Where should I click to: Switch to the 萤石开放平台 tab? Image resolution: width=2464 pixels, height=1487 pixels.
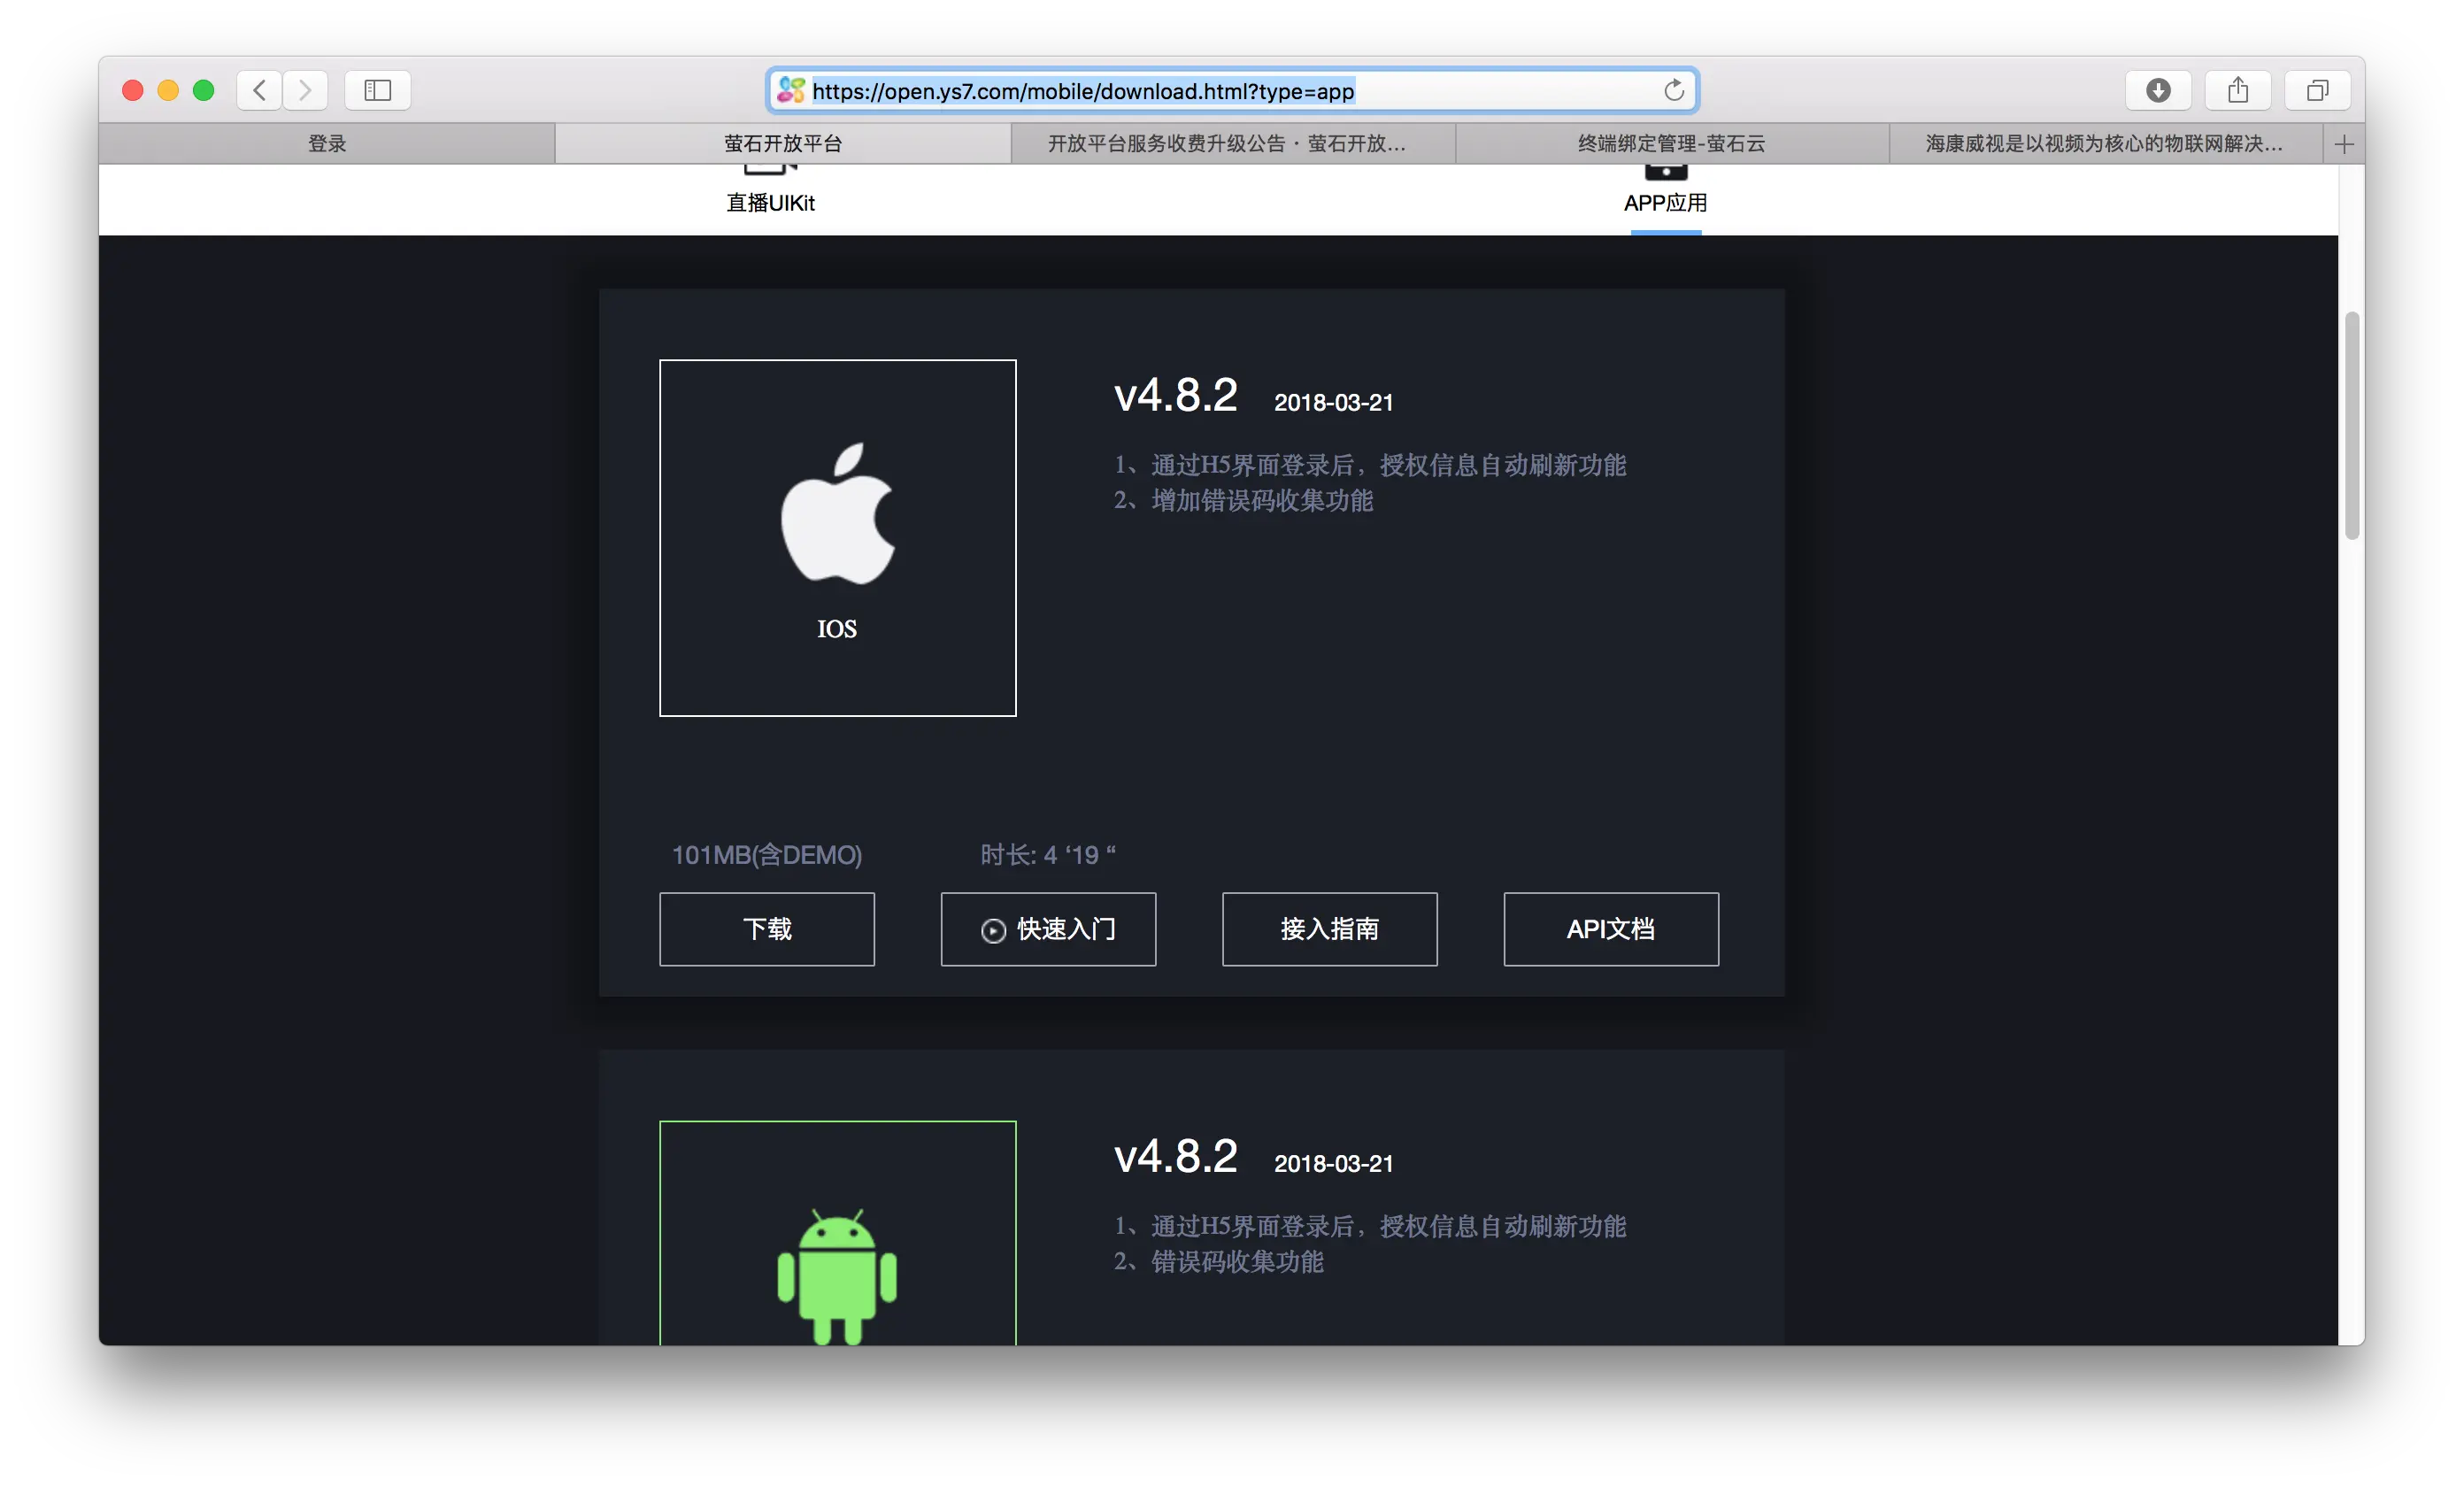click(x=782, y=144)
